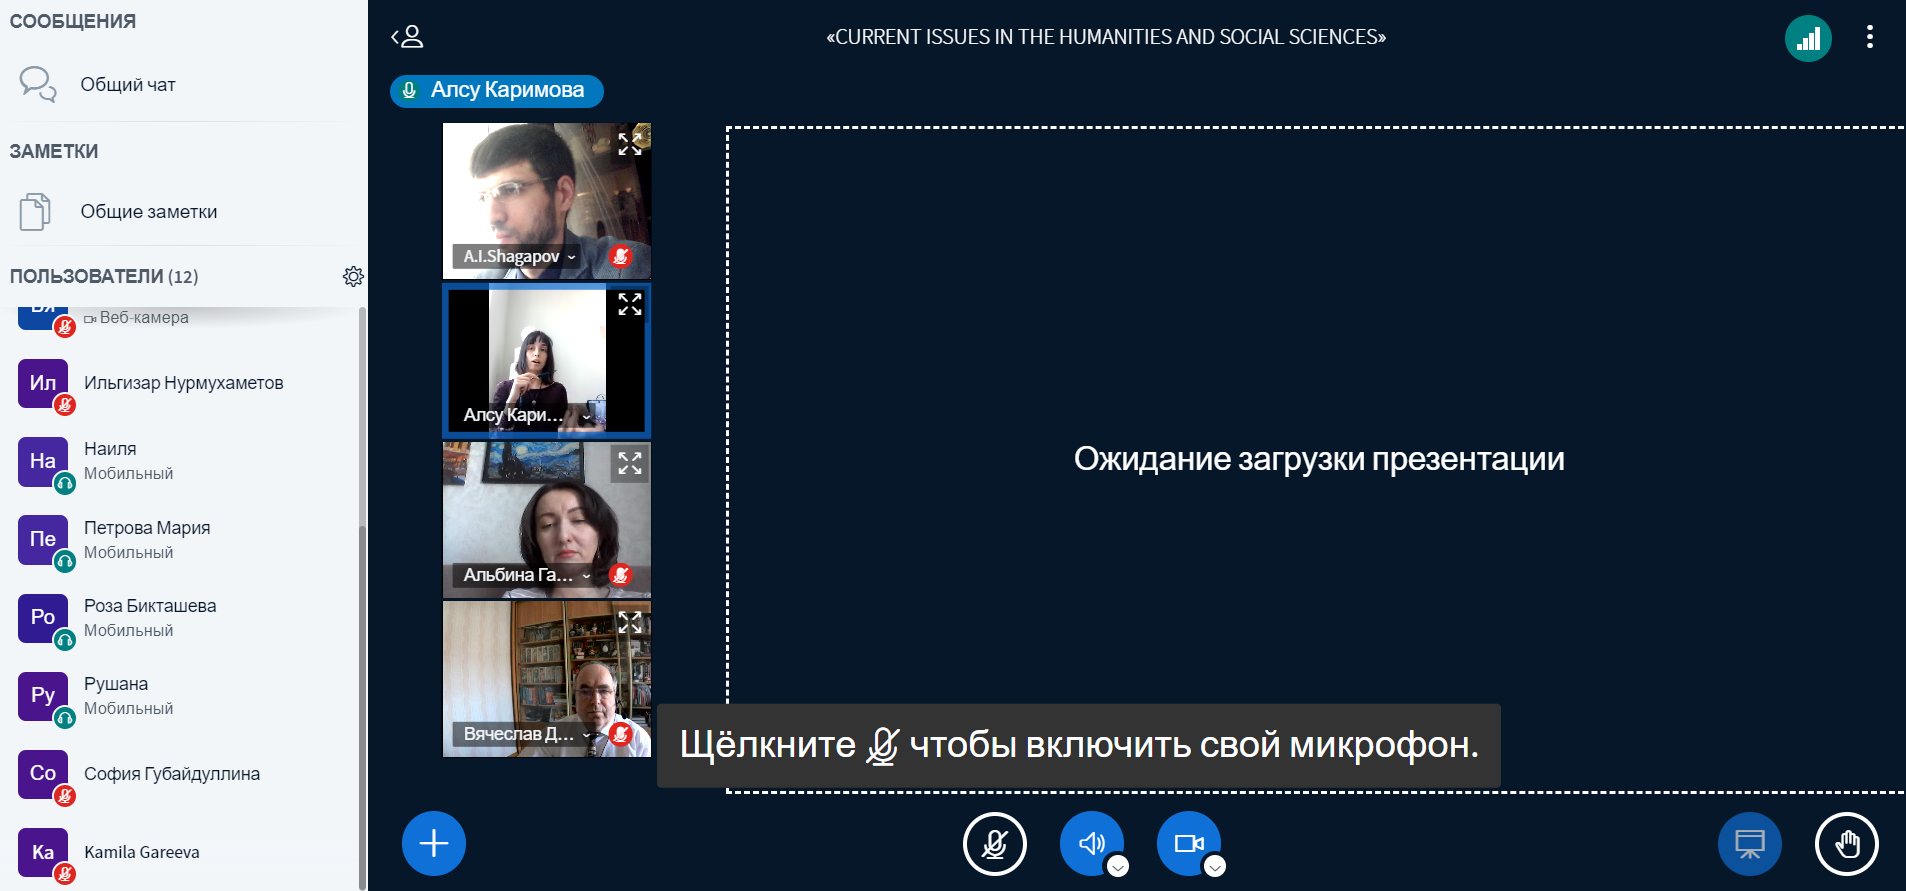Screen dimensions: 1906x891
Task: Expand webcam options arrow
Action: [1215, 867]
